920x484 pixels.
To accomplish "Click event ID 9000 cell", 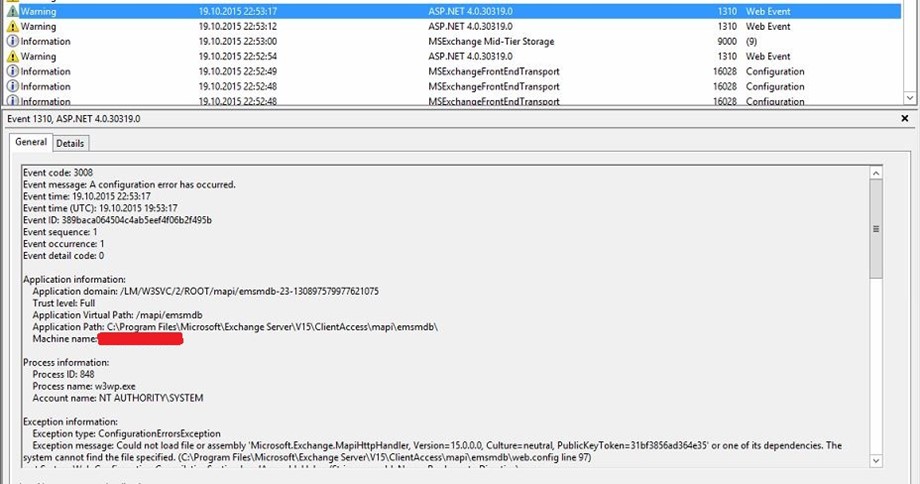I will [726, 42].
